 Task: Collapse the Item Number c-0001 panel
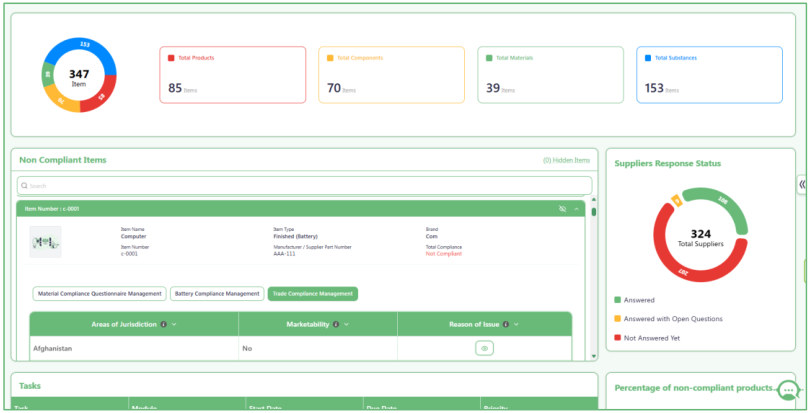(577, 209)
